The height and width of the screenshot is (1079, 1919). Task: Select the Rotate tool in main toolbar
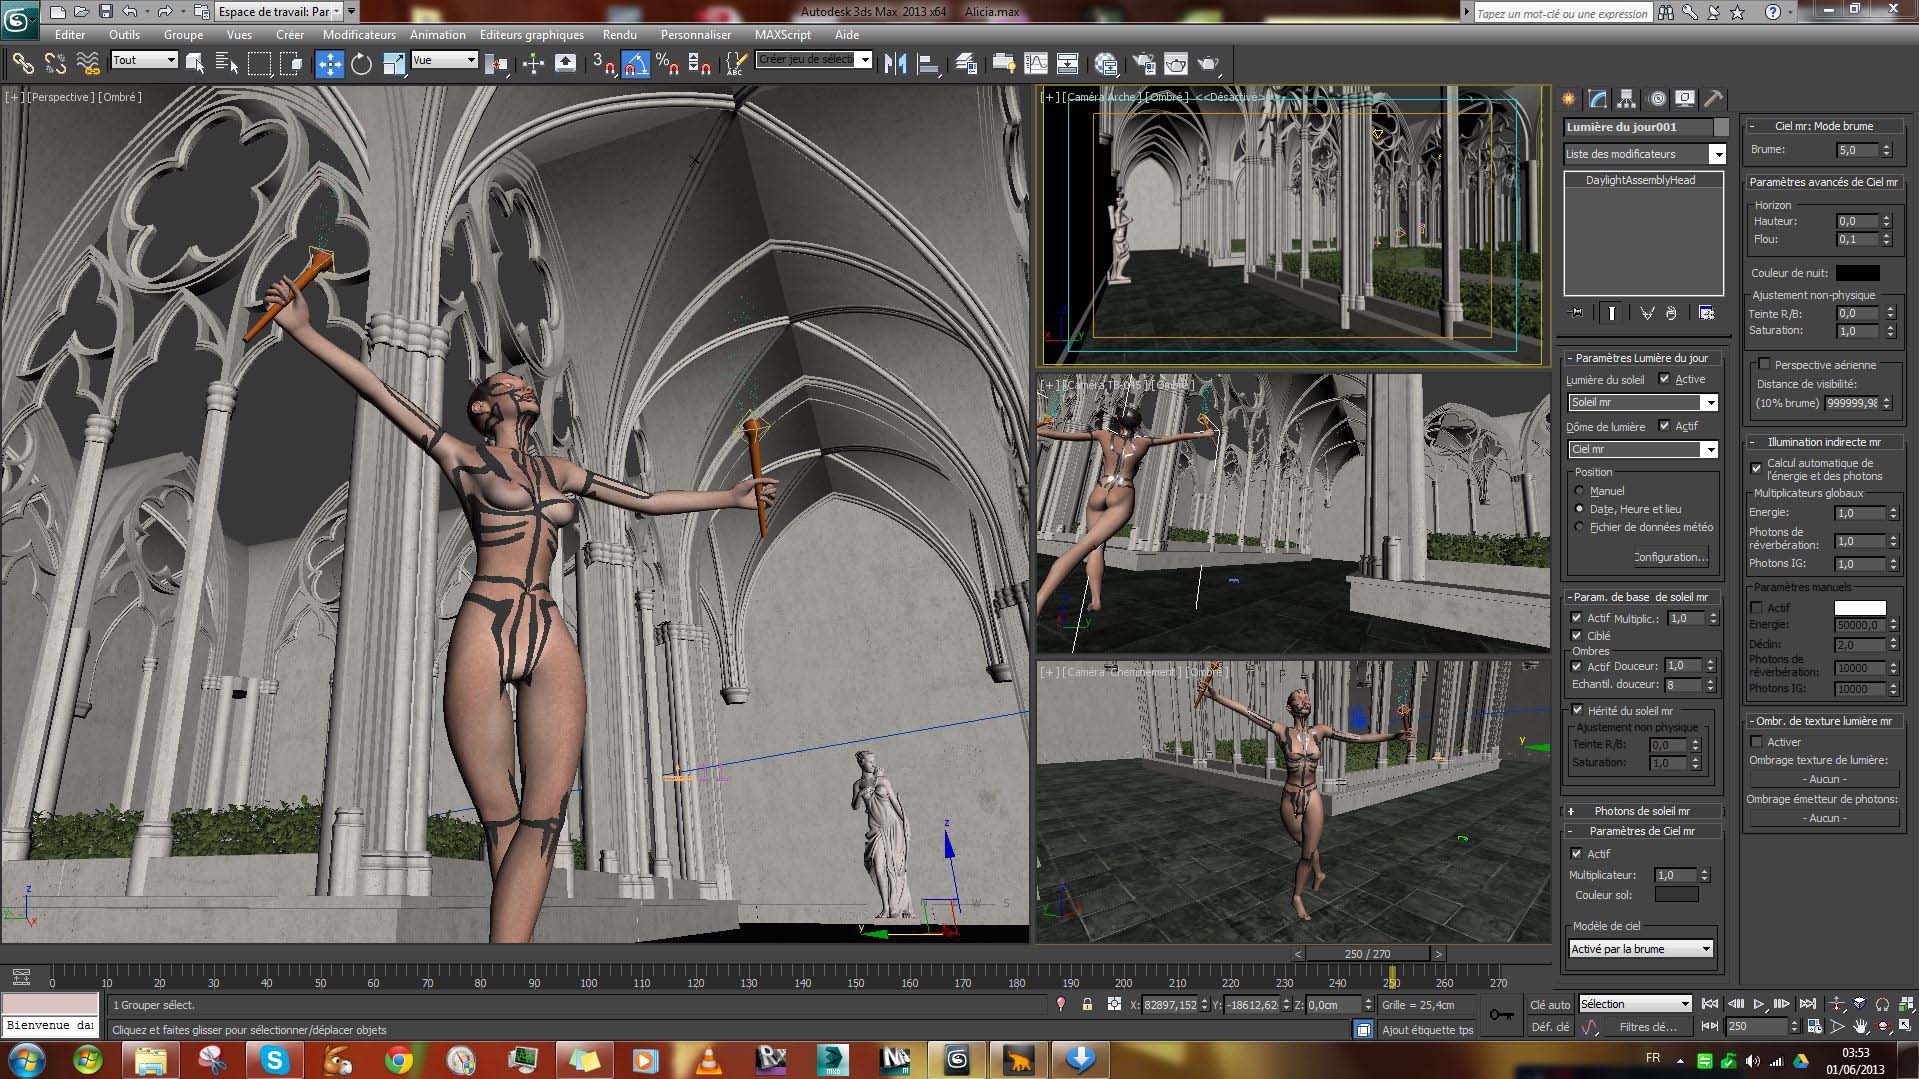(x=361, y=64)
